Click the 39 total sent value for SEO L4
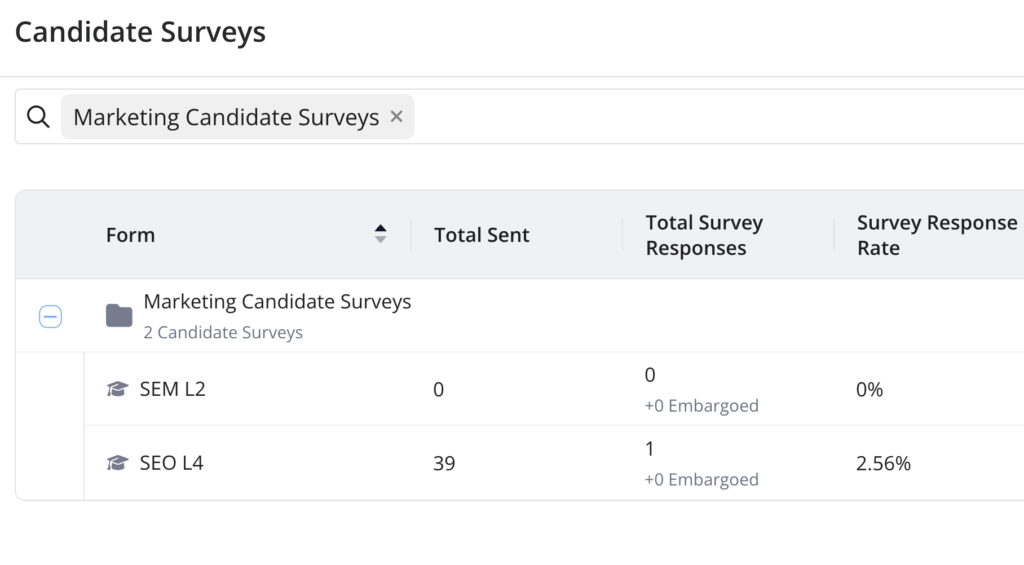The height and width of the screenshot is (565, 1024). 444,463
